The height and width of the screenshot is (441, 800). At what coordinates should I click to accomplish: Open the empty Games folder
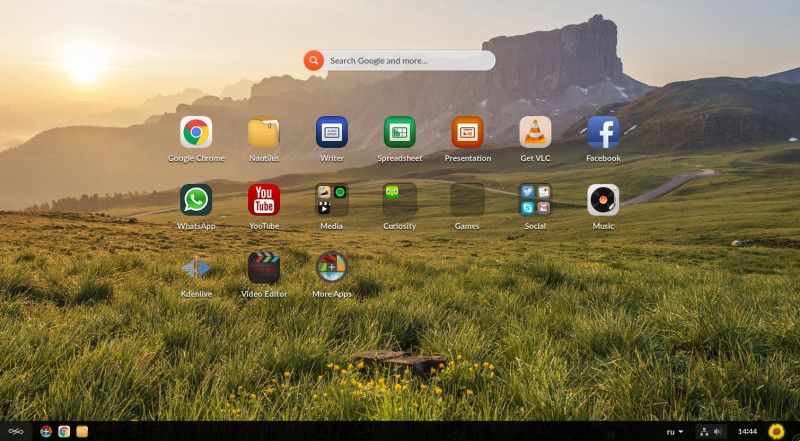[467, 200]
